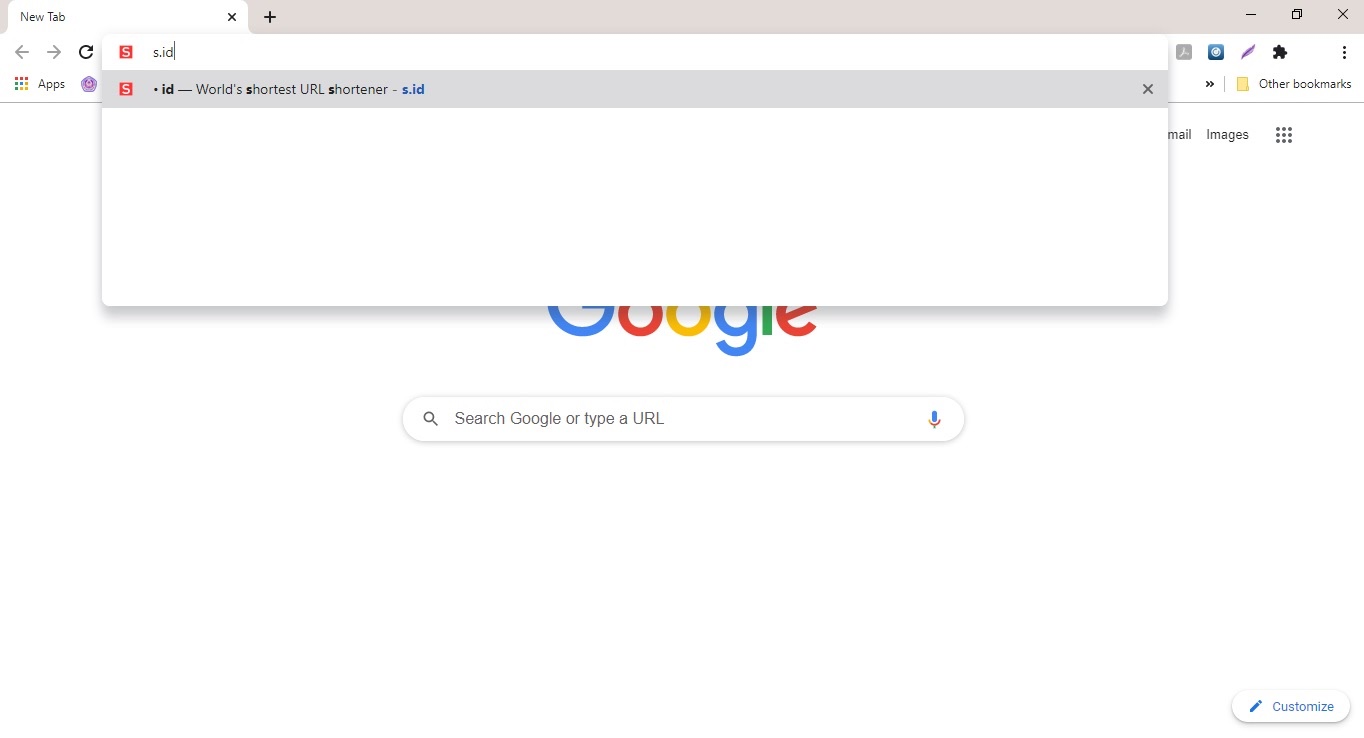Click the forward navigation arrow
The height and width of the screenshot is (738, 1364).
54,52
